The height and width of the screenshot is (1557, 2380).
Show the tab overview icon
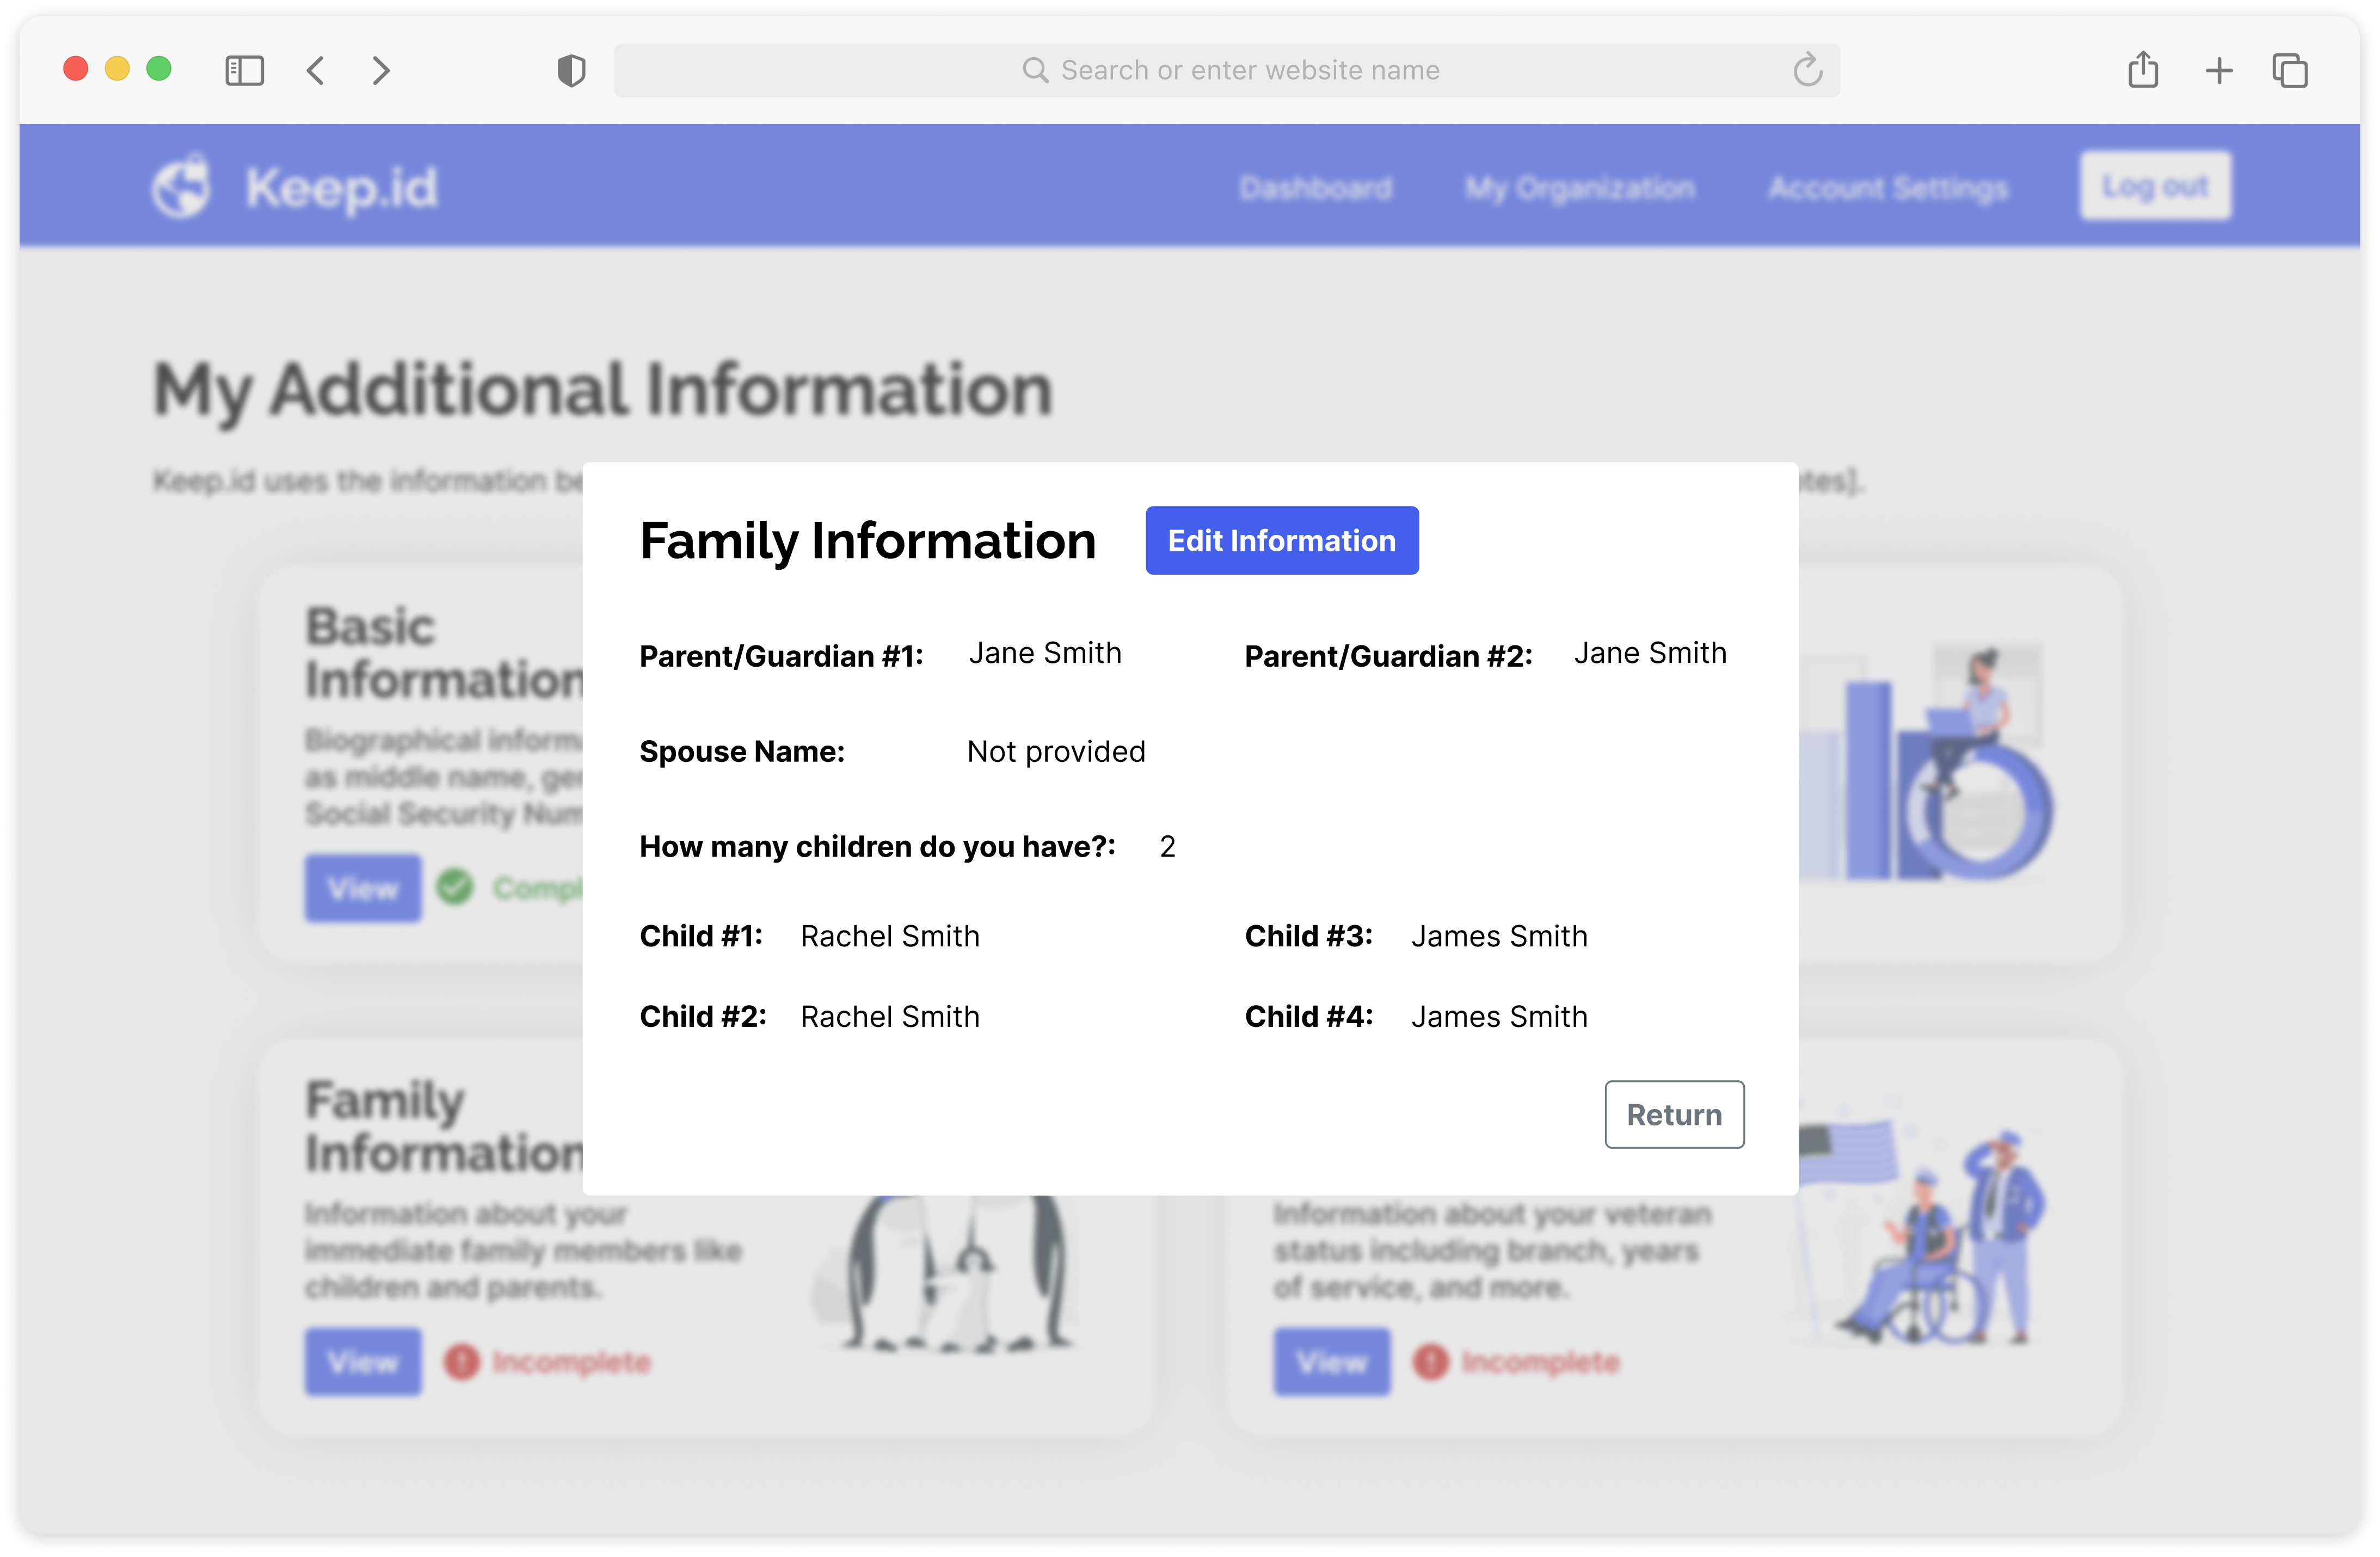coord(2290,70)
